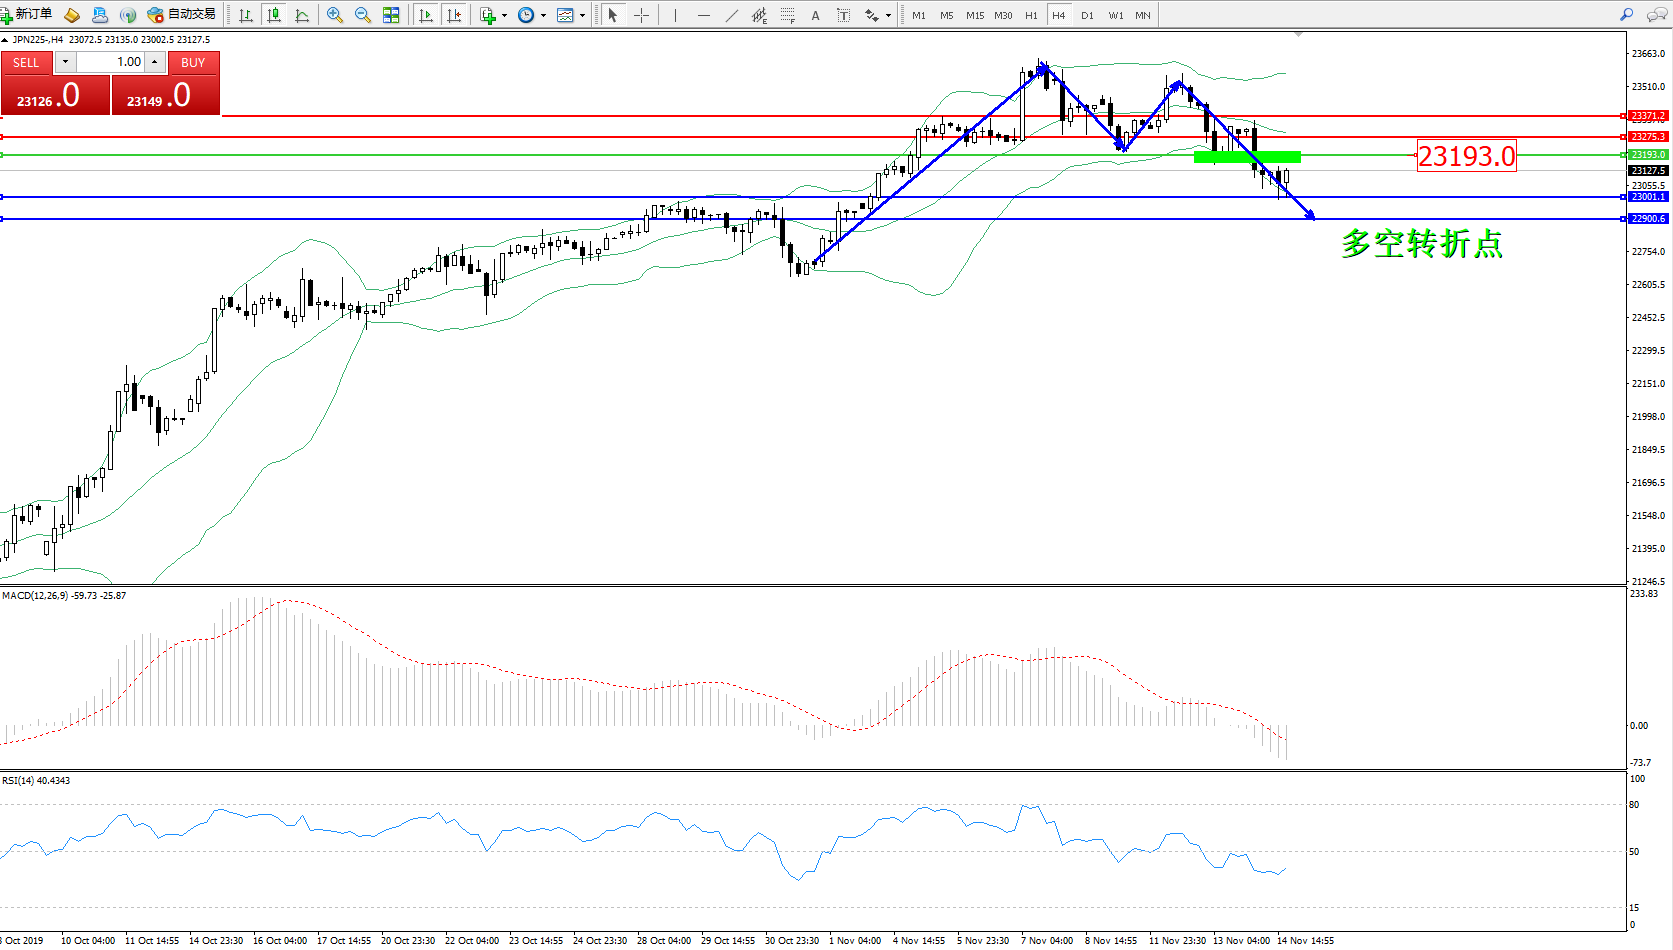The width and height of the screenshot is (1673, 950).
Task: Switch chart to candlestick display mode
Action: 273,15
